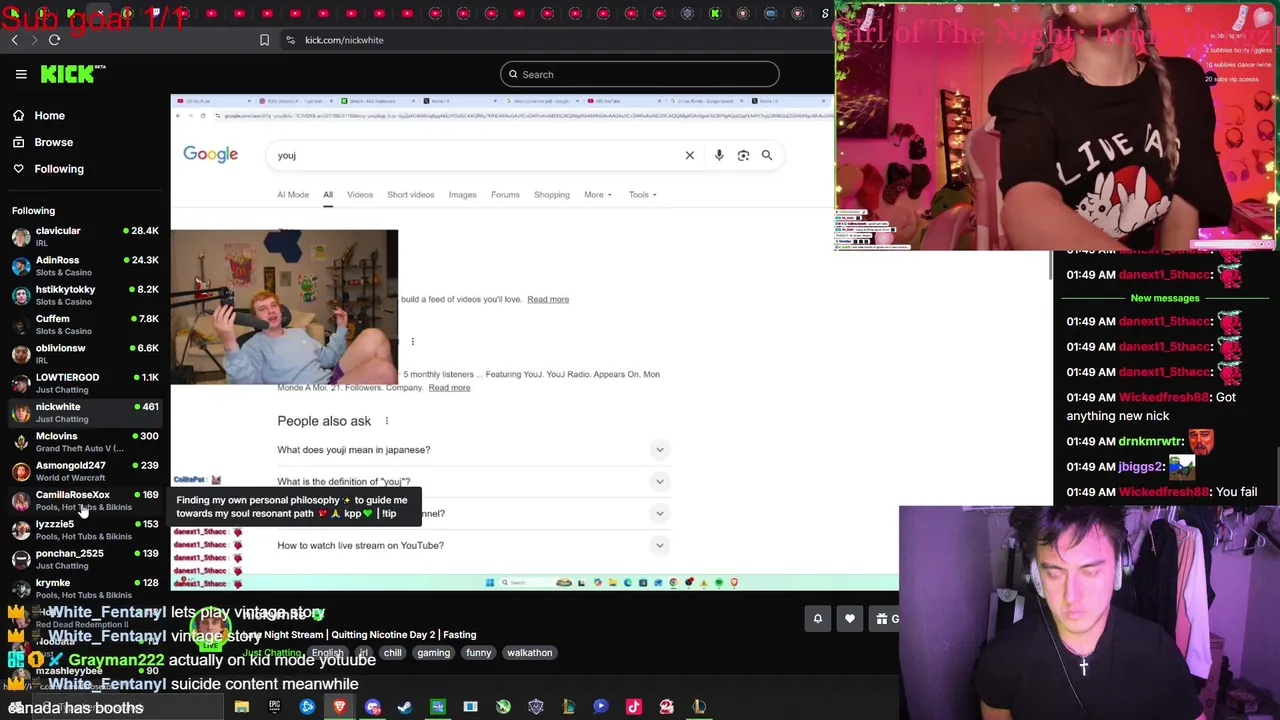The width and height of the screenshot is (1280, 720).
Task: Expand "How to watch live stream on YouTube?"
Action: [659, 546]
